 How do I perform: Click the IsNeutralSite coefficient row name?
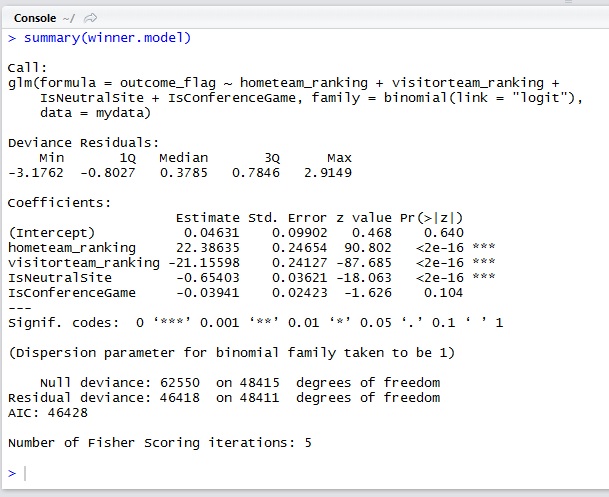click(60, 278)
